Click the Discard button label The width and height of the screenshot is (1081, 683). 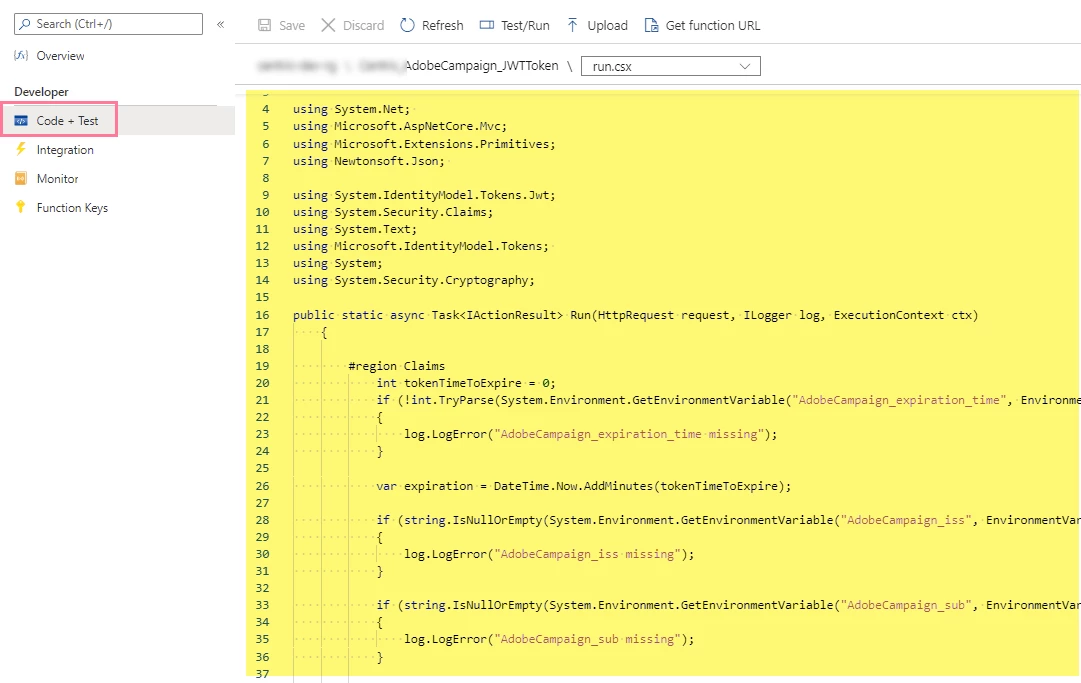pos(363,26)
